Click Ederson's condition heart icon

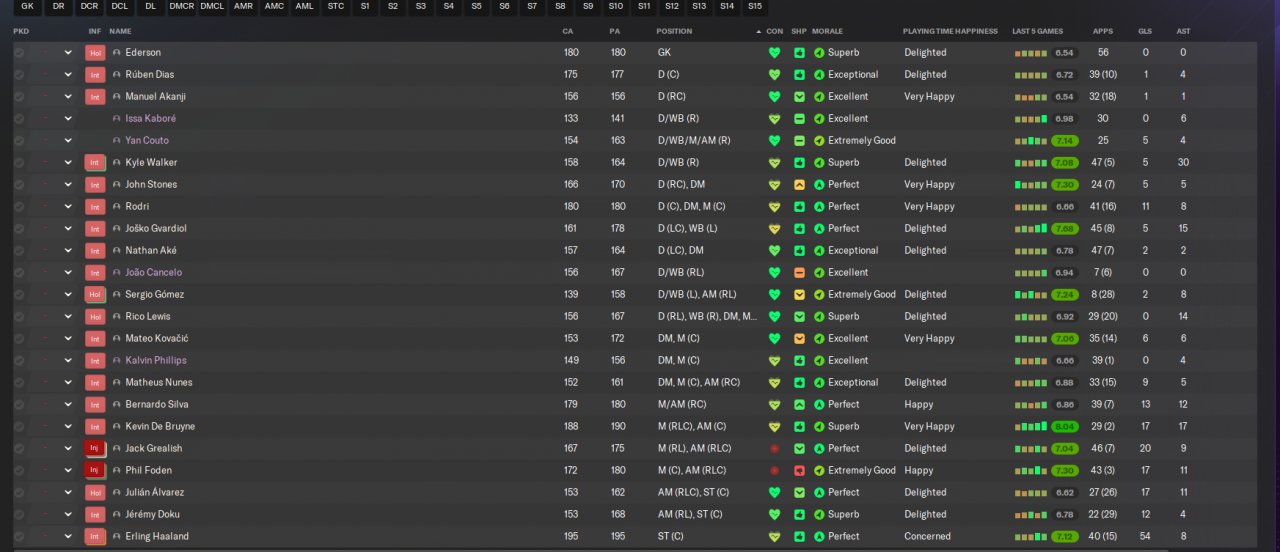click(774, 52)
